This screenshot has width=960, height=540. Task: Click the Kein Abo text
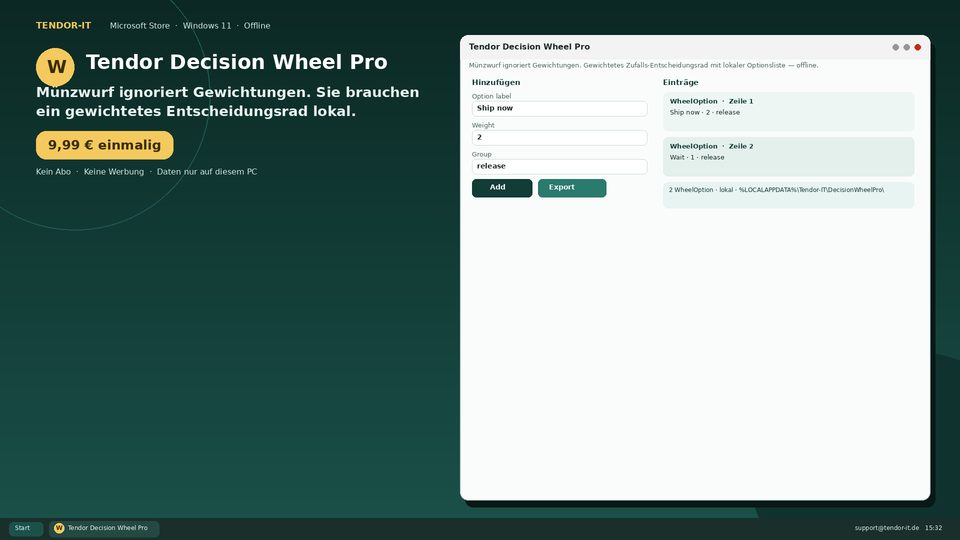[53, 172]
